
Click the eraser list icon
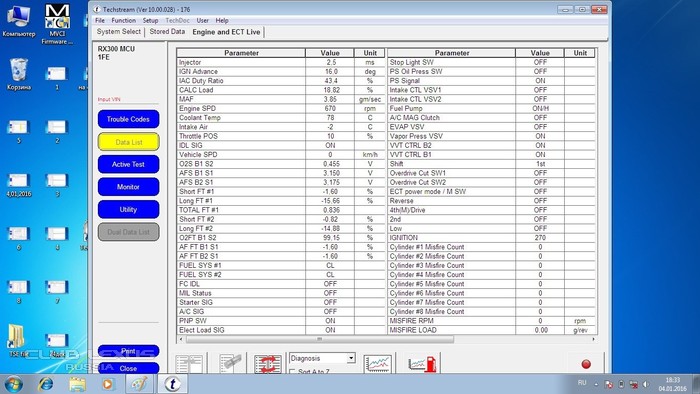[230, 364]
